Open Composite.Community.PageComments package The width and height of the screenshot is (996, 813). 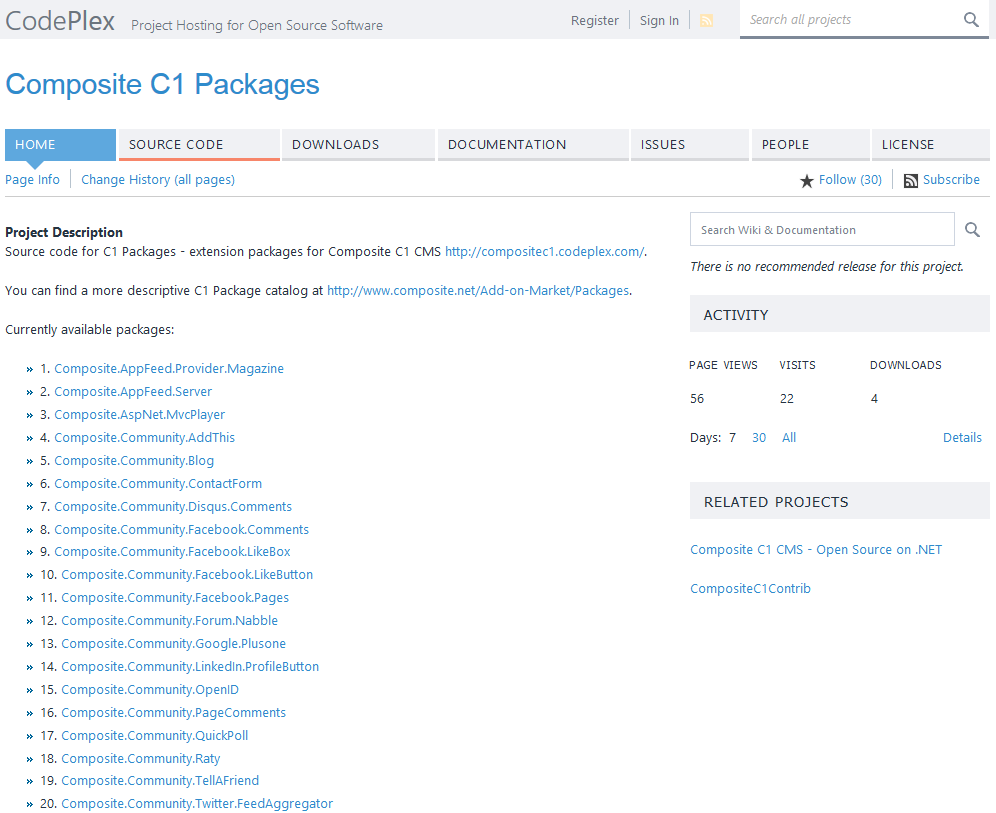pos(173,713)
